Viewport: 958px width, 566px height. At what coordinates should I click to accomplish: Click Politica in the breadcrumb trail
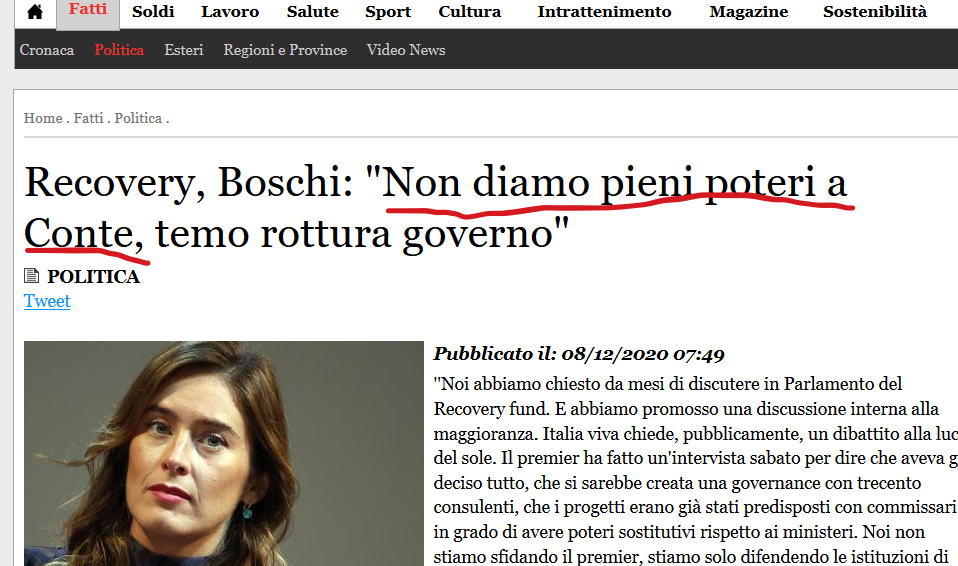pos(138,118)
